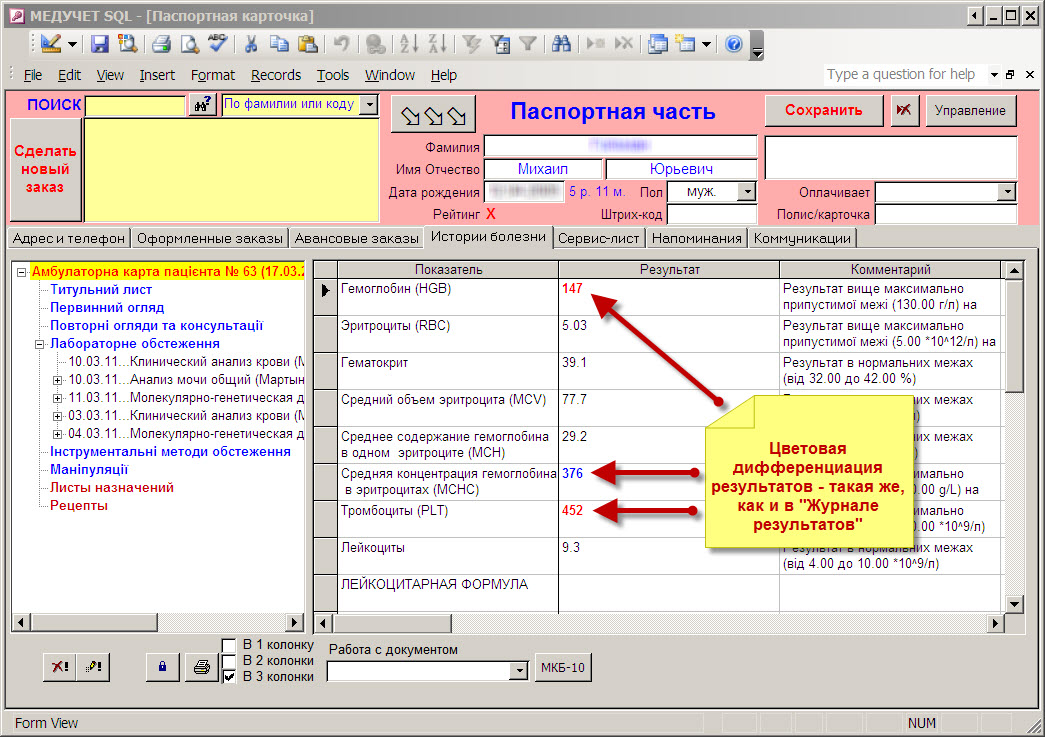Open Find with the toolbar binoculars icon
Image resolution: width=1045 pixels, height=737 pixels.
pos(561,44)
